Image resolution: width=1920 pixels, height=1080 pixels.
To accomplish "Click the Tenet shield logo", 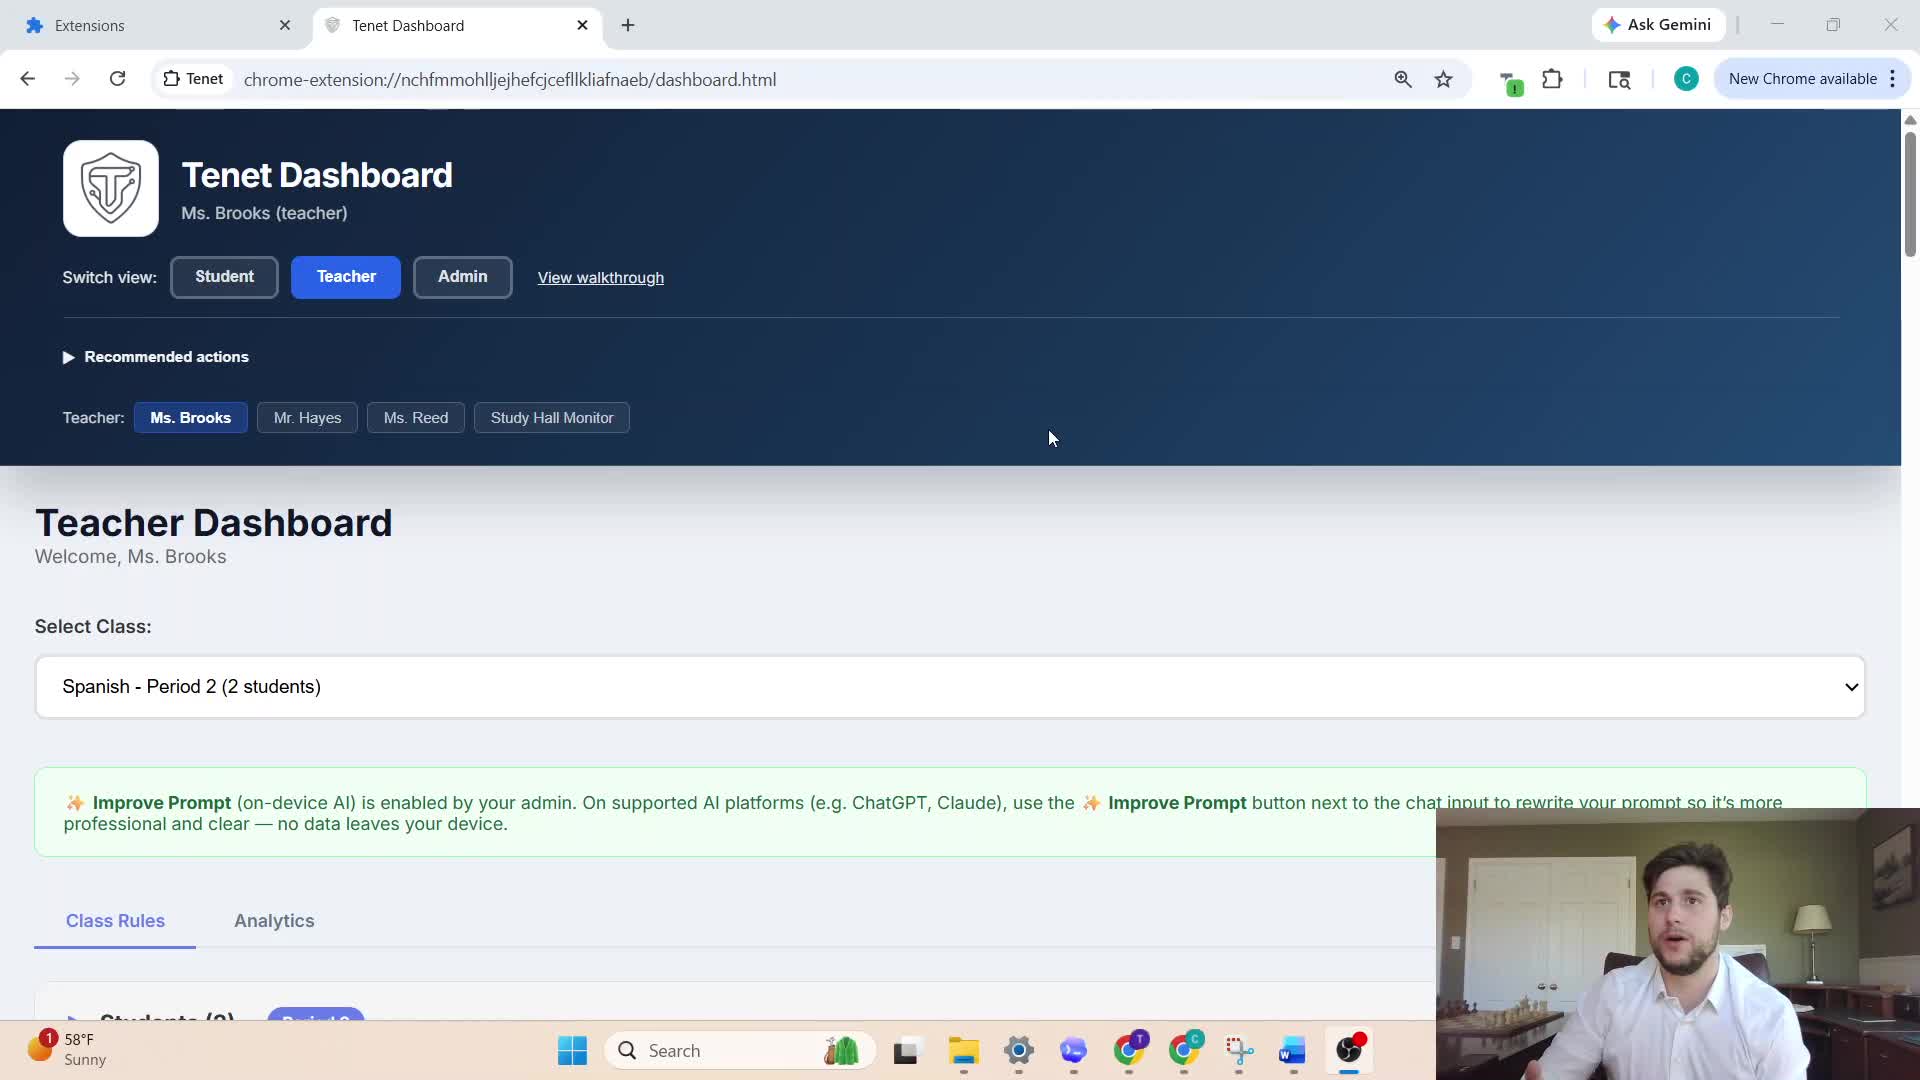I will pos(111,188).
